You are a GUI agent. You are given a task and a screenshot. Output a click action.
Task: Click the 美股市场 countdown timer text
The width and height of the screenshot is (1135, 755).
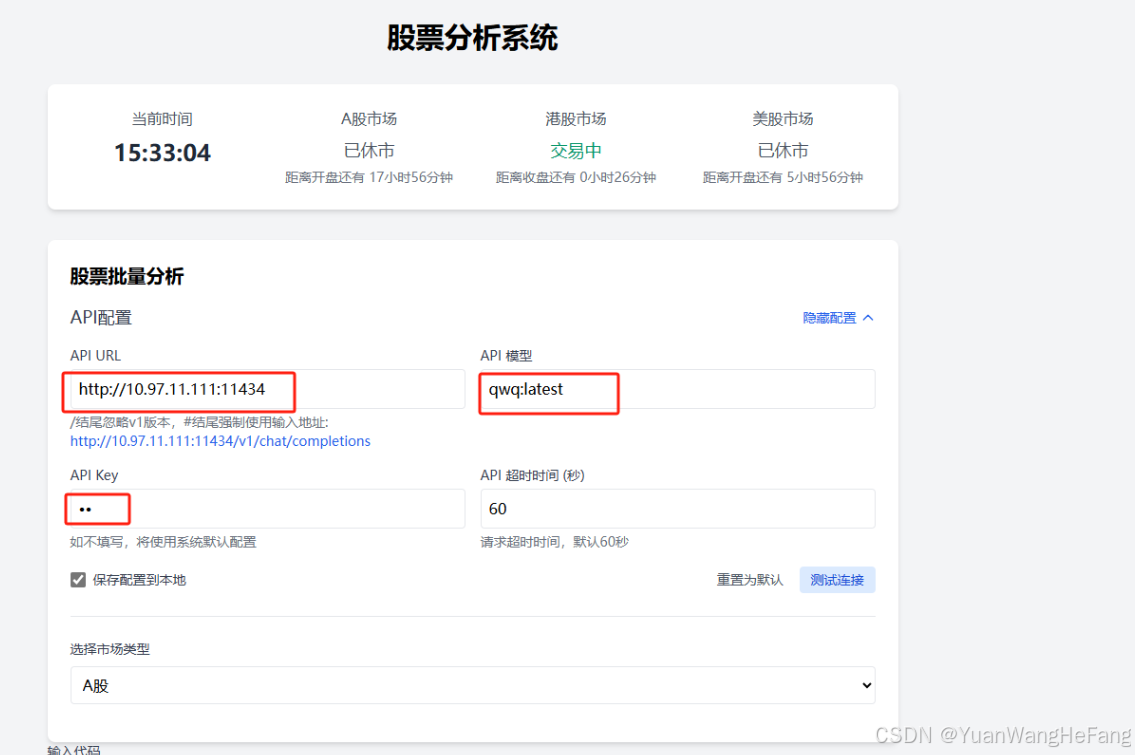click(x=783, y=177)
